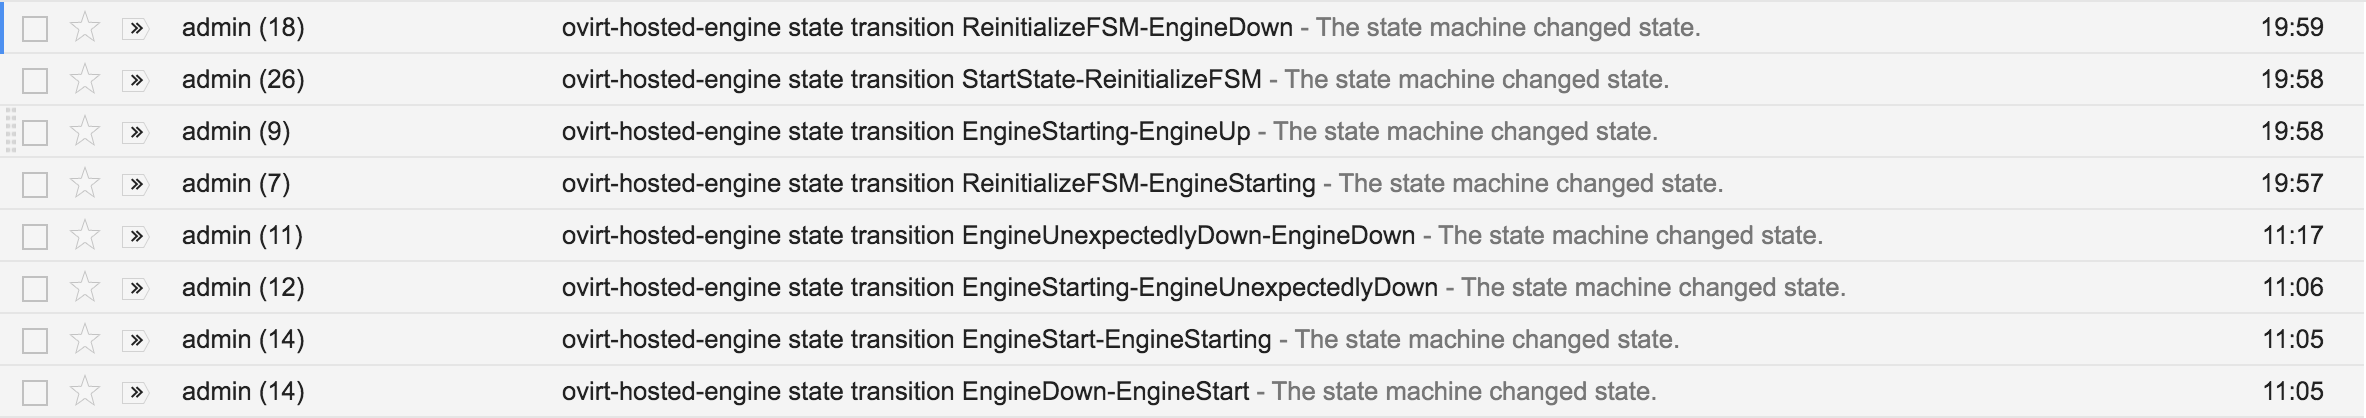Viewport: 2366px width, 418px height.
Task: Star the EngineDown-EngineStart email
Action: (x=85, y=392)
